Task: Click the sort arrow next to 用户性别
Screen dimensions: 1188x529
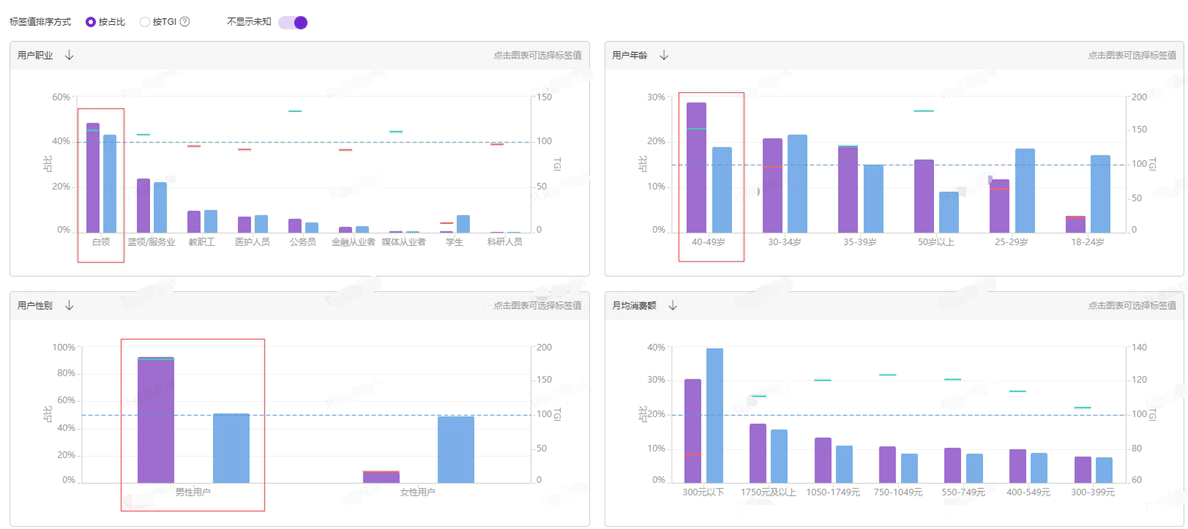Action: [69, 306]
